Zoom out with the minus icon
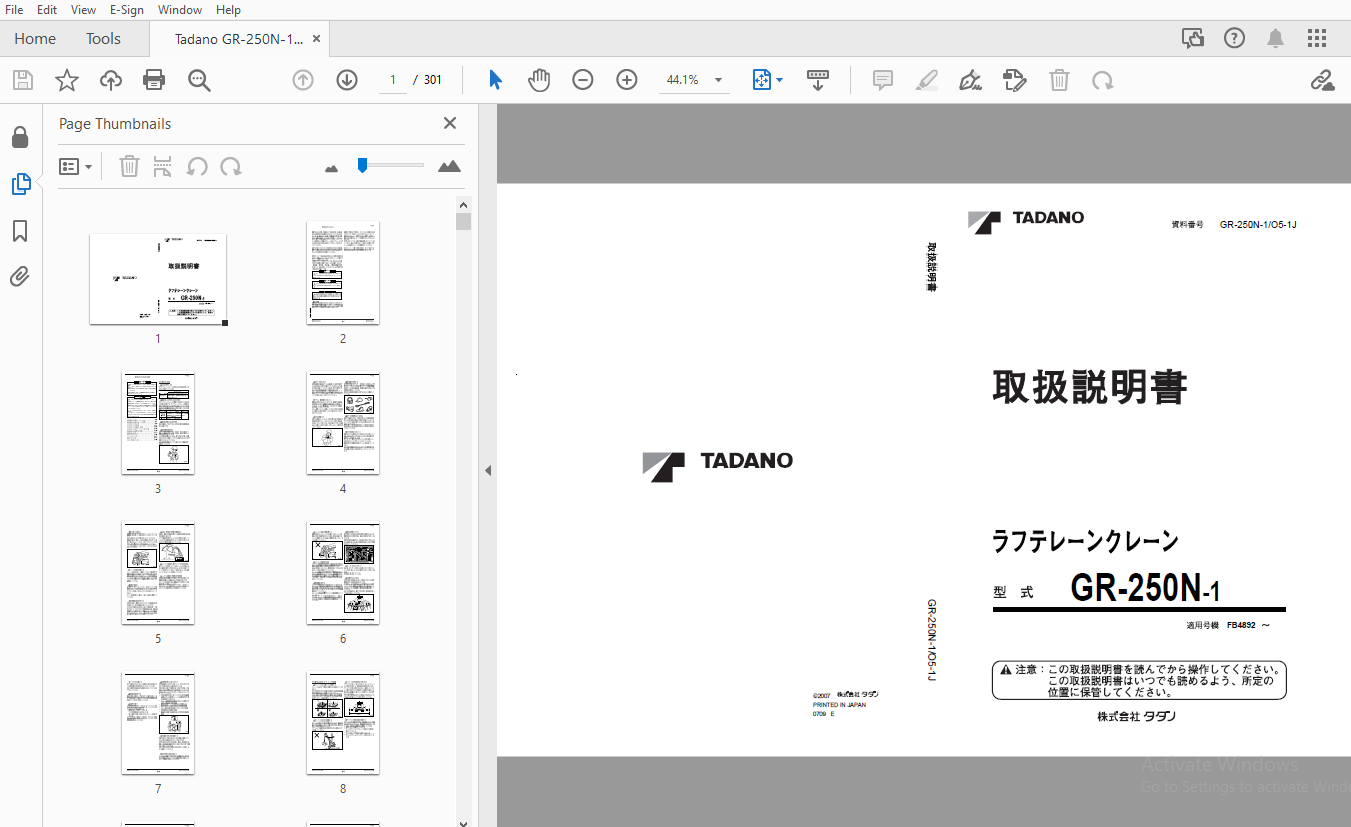 (583, 80)
